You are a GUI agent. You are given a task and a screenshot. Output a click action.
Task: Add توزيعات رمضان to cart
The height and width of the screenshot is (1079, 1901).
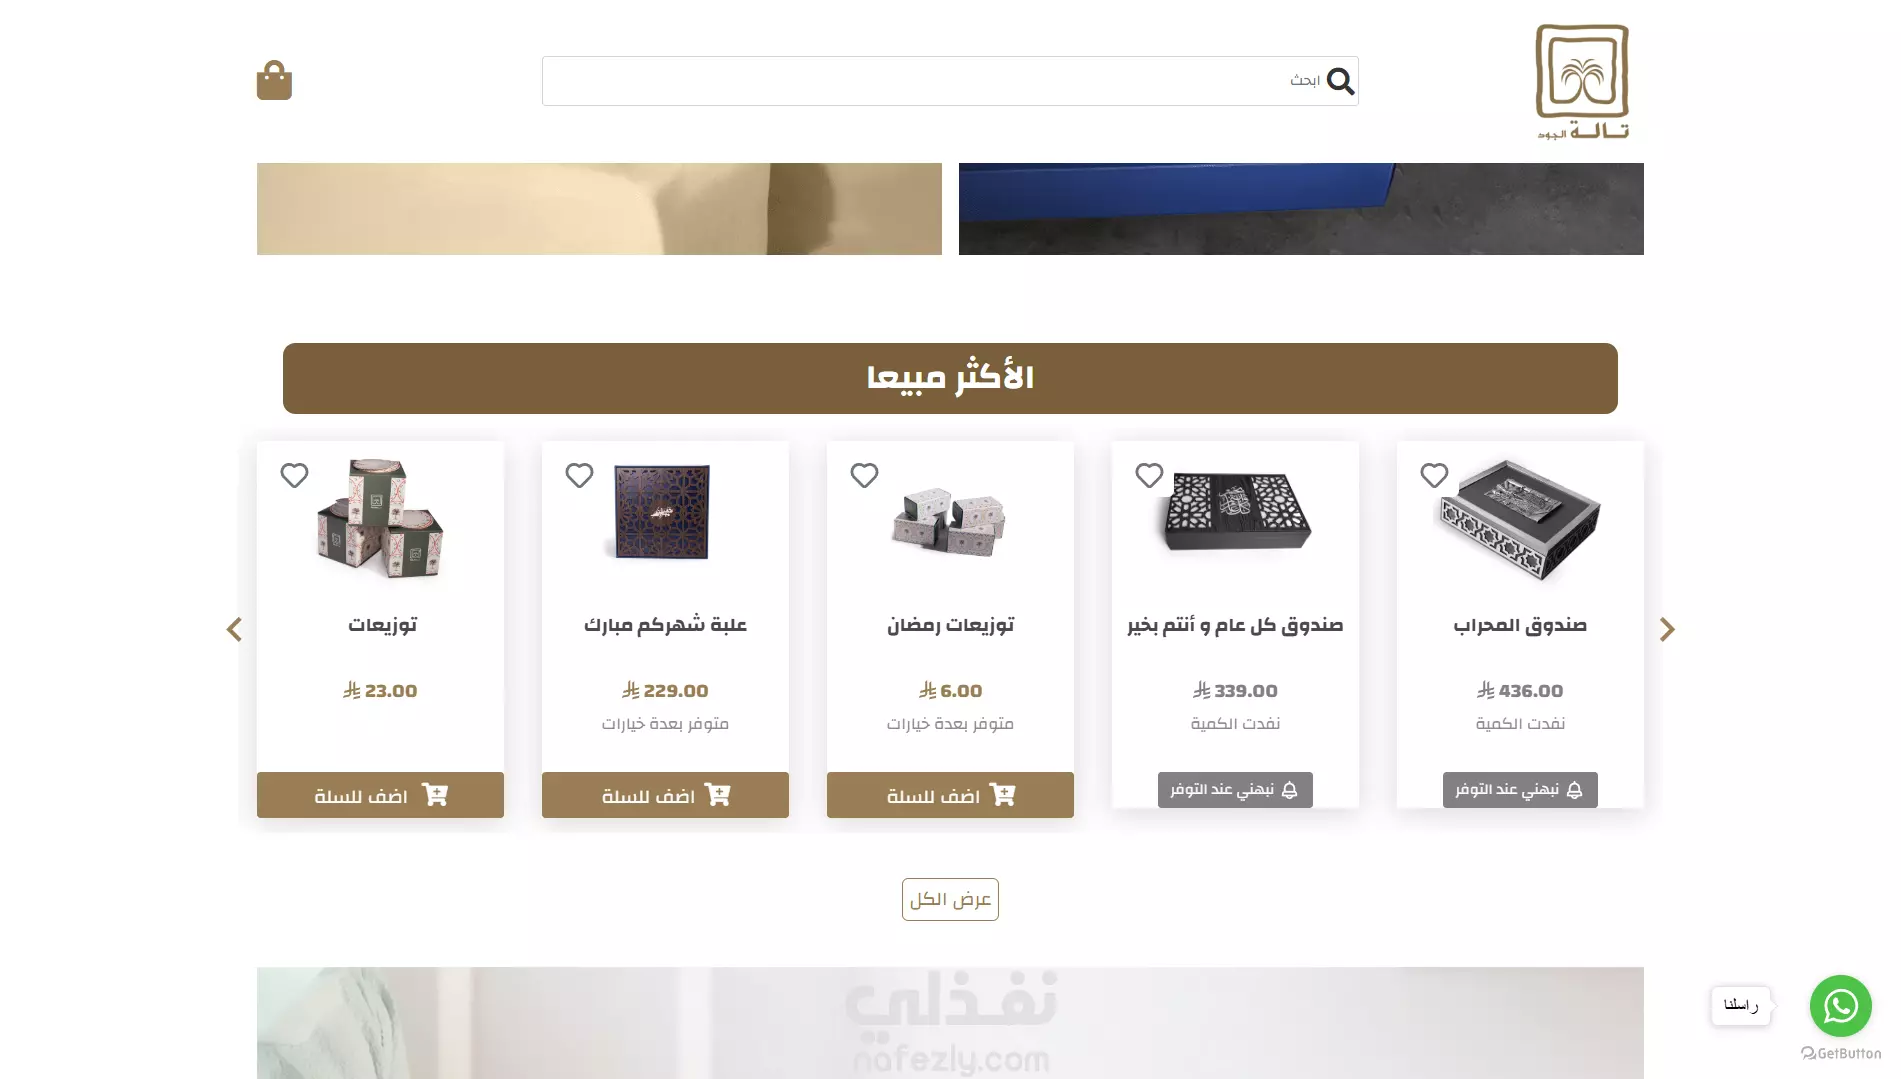tap(950, 795)
